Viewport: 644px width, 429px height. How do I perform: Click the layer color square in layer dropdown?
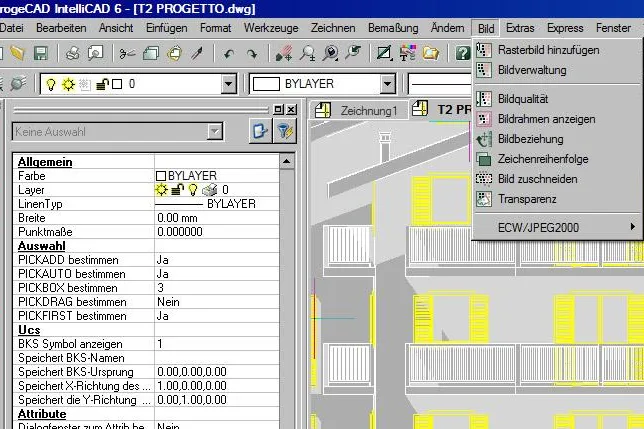point(117,84)
